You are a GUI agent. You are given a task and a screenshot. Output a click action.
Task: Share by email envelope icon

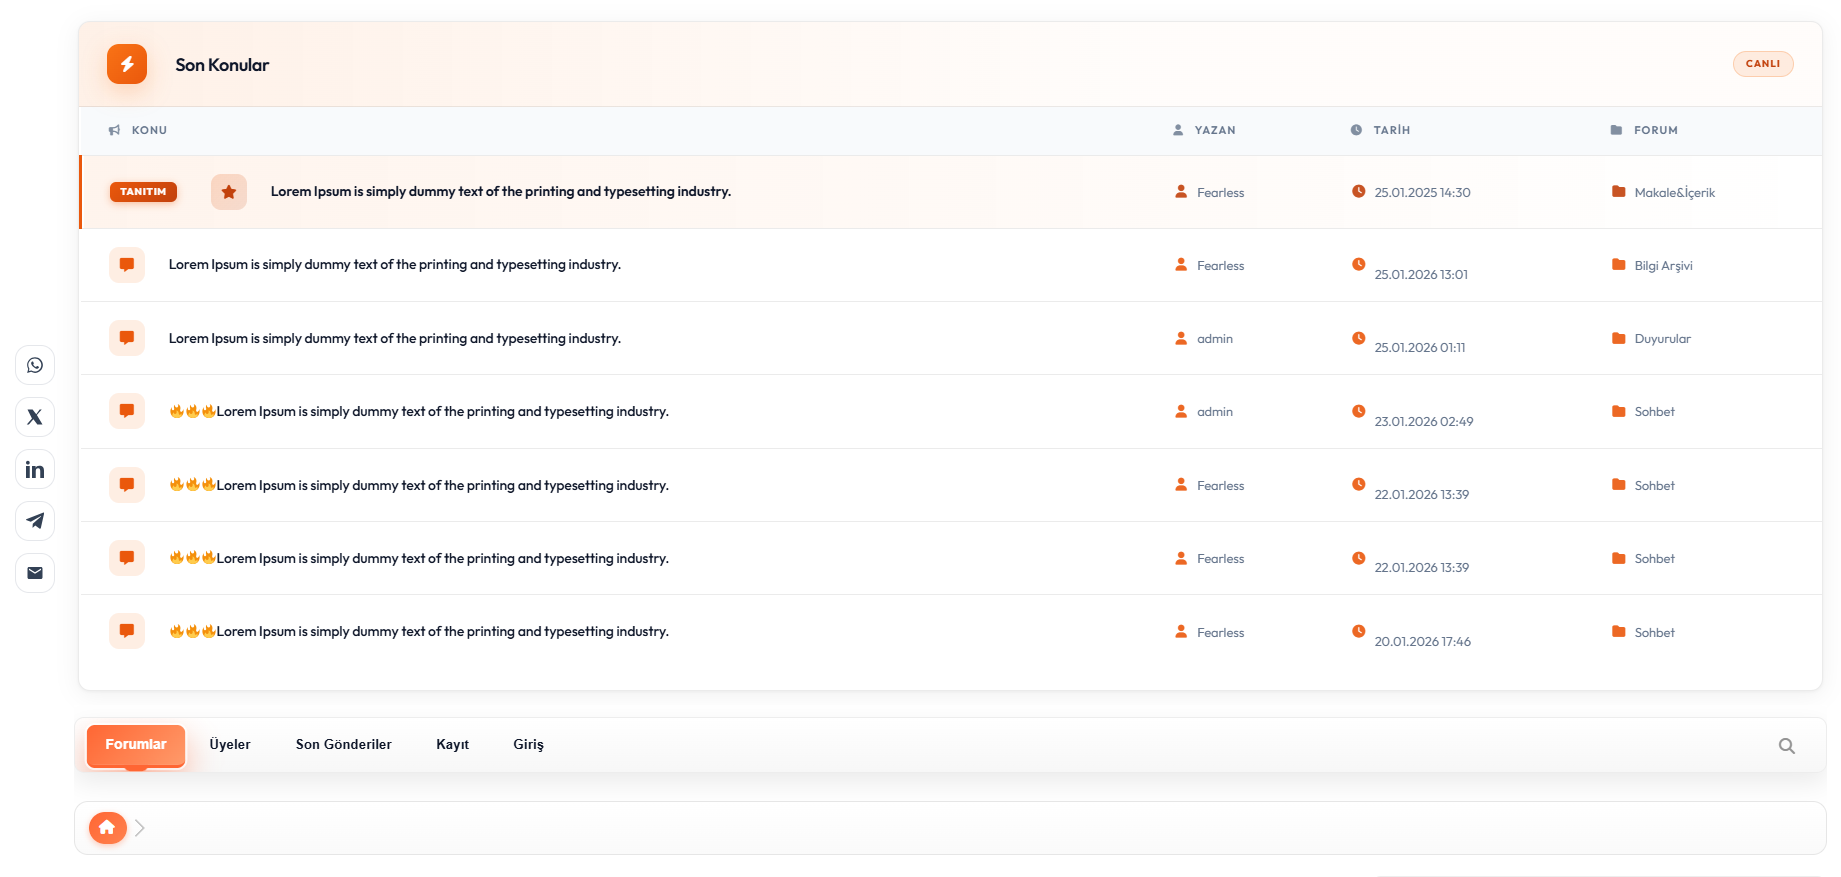[x=35, y=573]
